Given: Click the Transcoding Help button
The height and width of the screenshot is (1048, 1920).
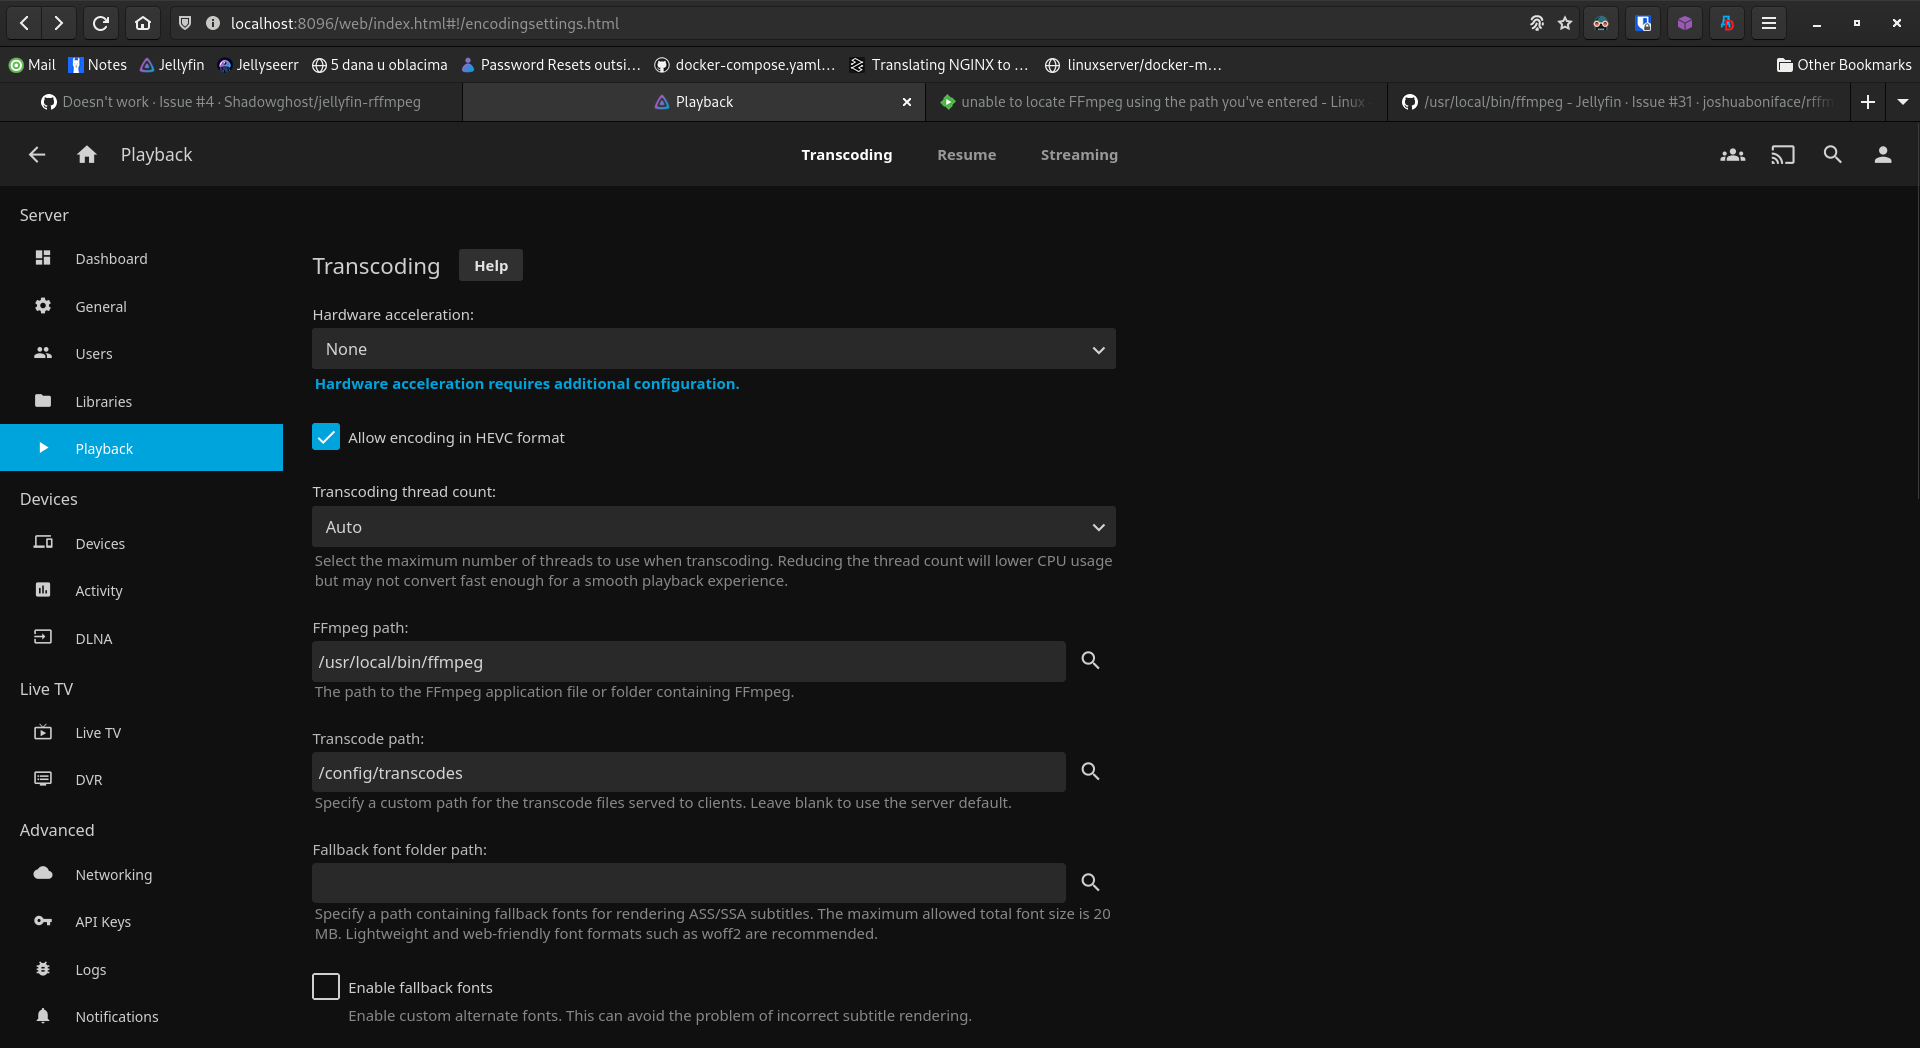Looking at the screenshot, I should point(490,265).
